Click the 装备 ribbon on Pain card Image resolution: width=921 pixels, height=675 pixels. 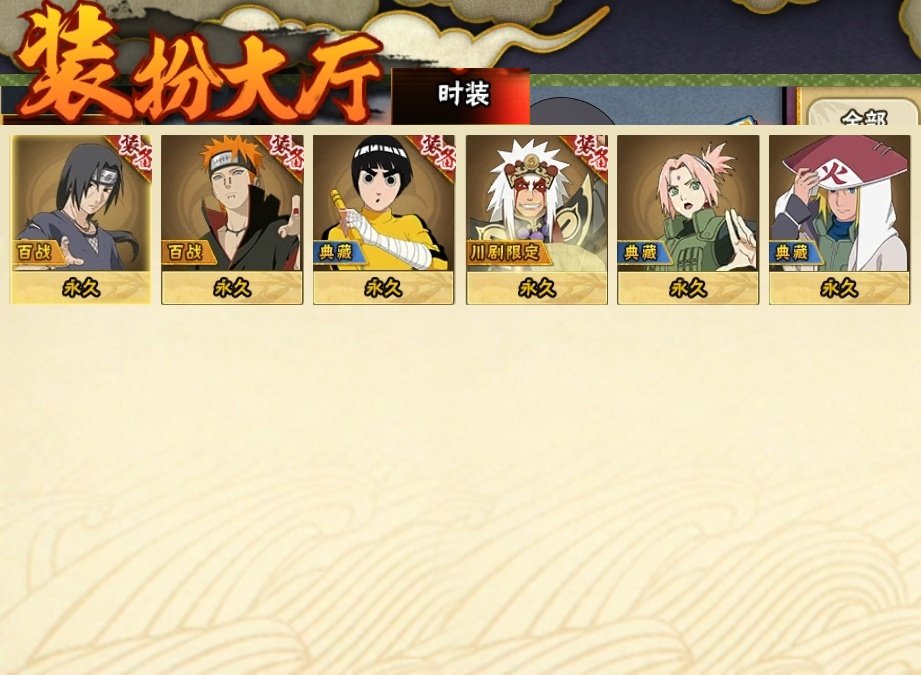(284, 154)
